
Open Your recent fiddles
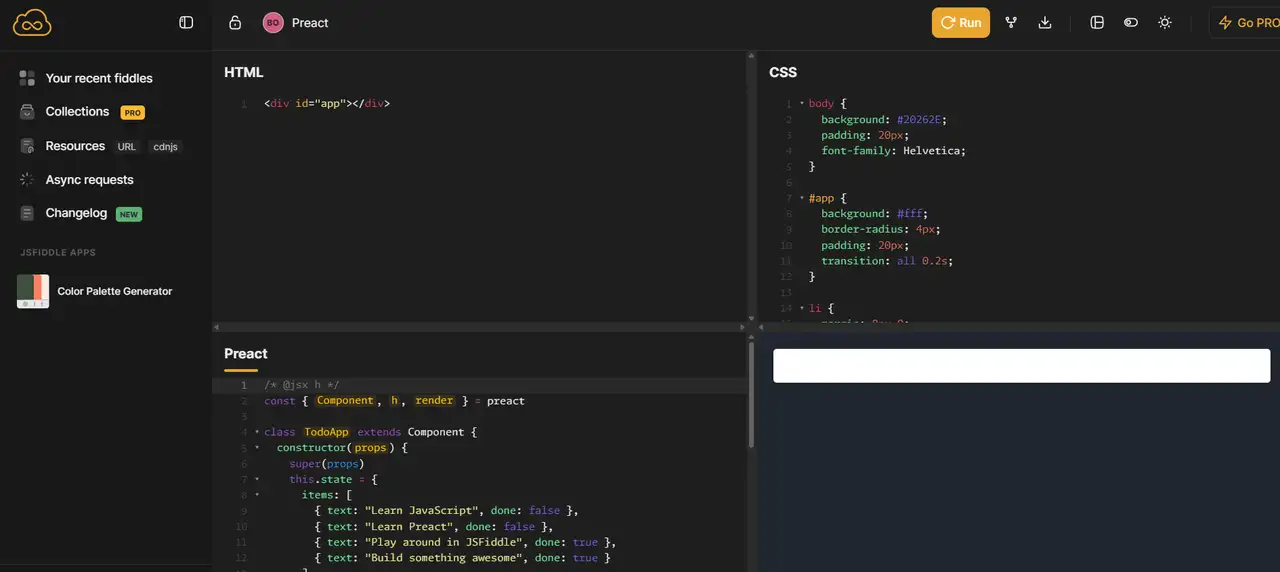point(99,78)
